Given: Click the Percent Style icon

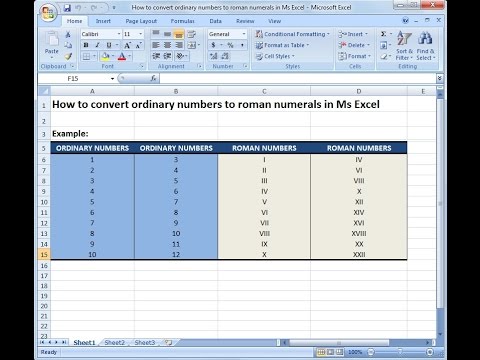Looking at the screenshot, I should (230, 45).
